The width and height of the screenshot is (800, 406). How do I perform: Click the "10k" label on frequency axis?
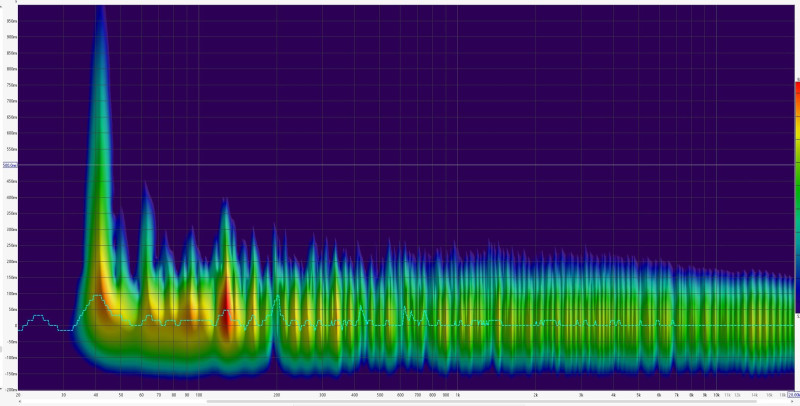716,395
